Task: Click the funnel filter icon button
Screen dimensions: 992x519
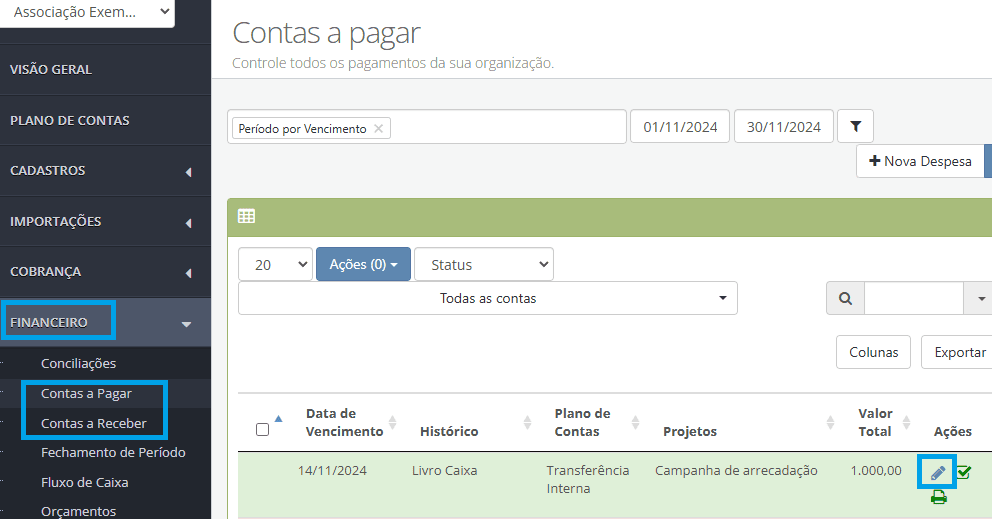Action: (855, 126)
